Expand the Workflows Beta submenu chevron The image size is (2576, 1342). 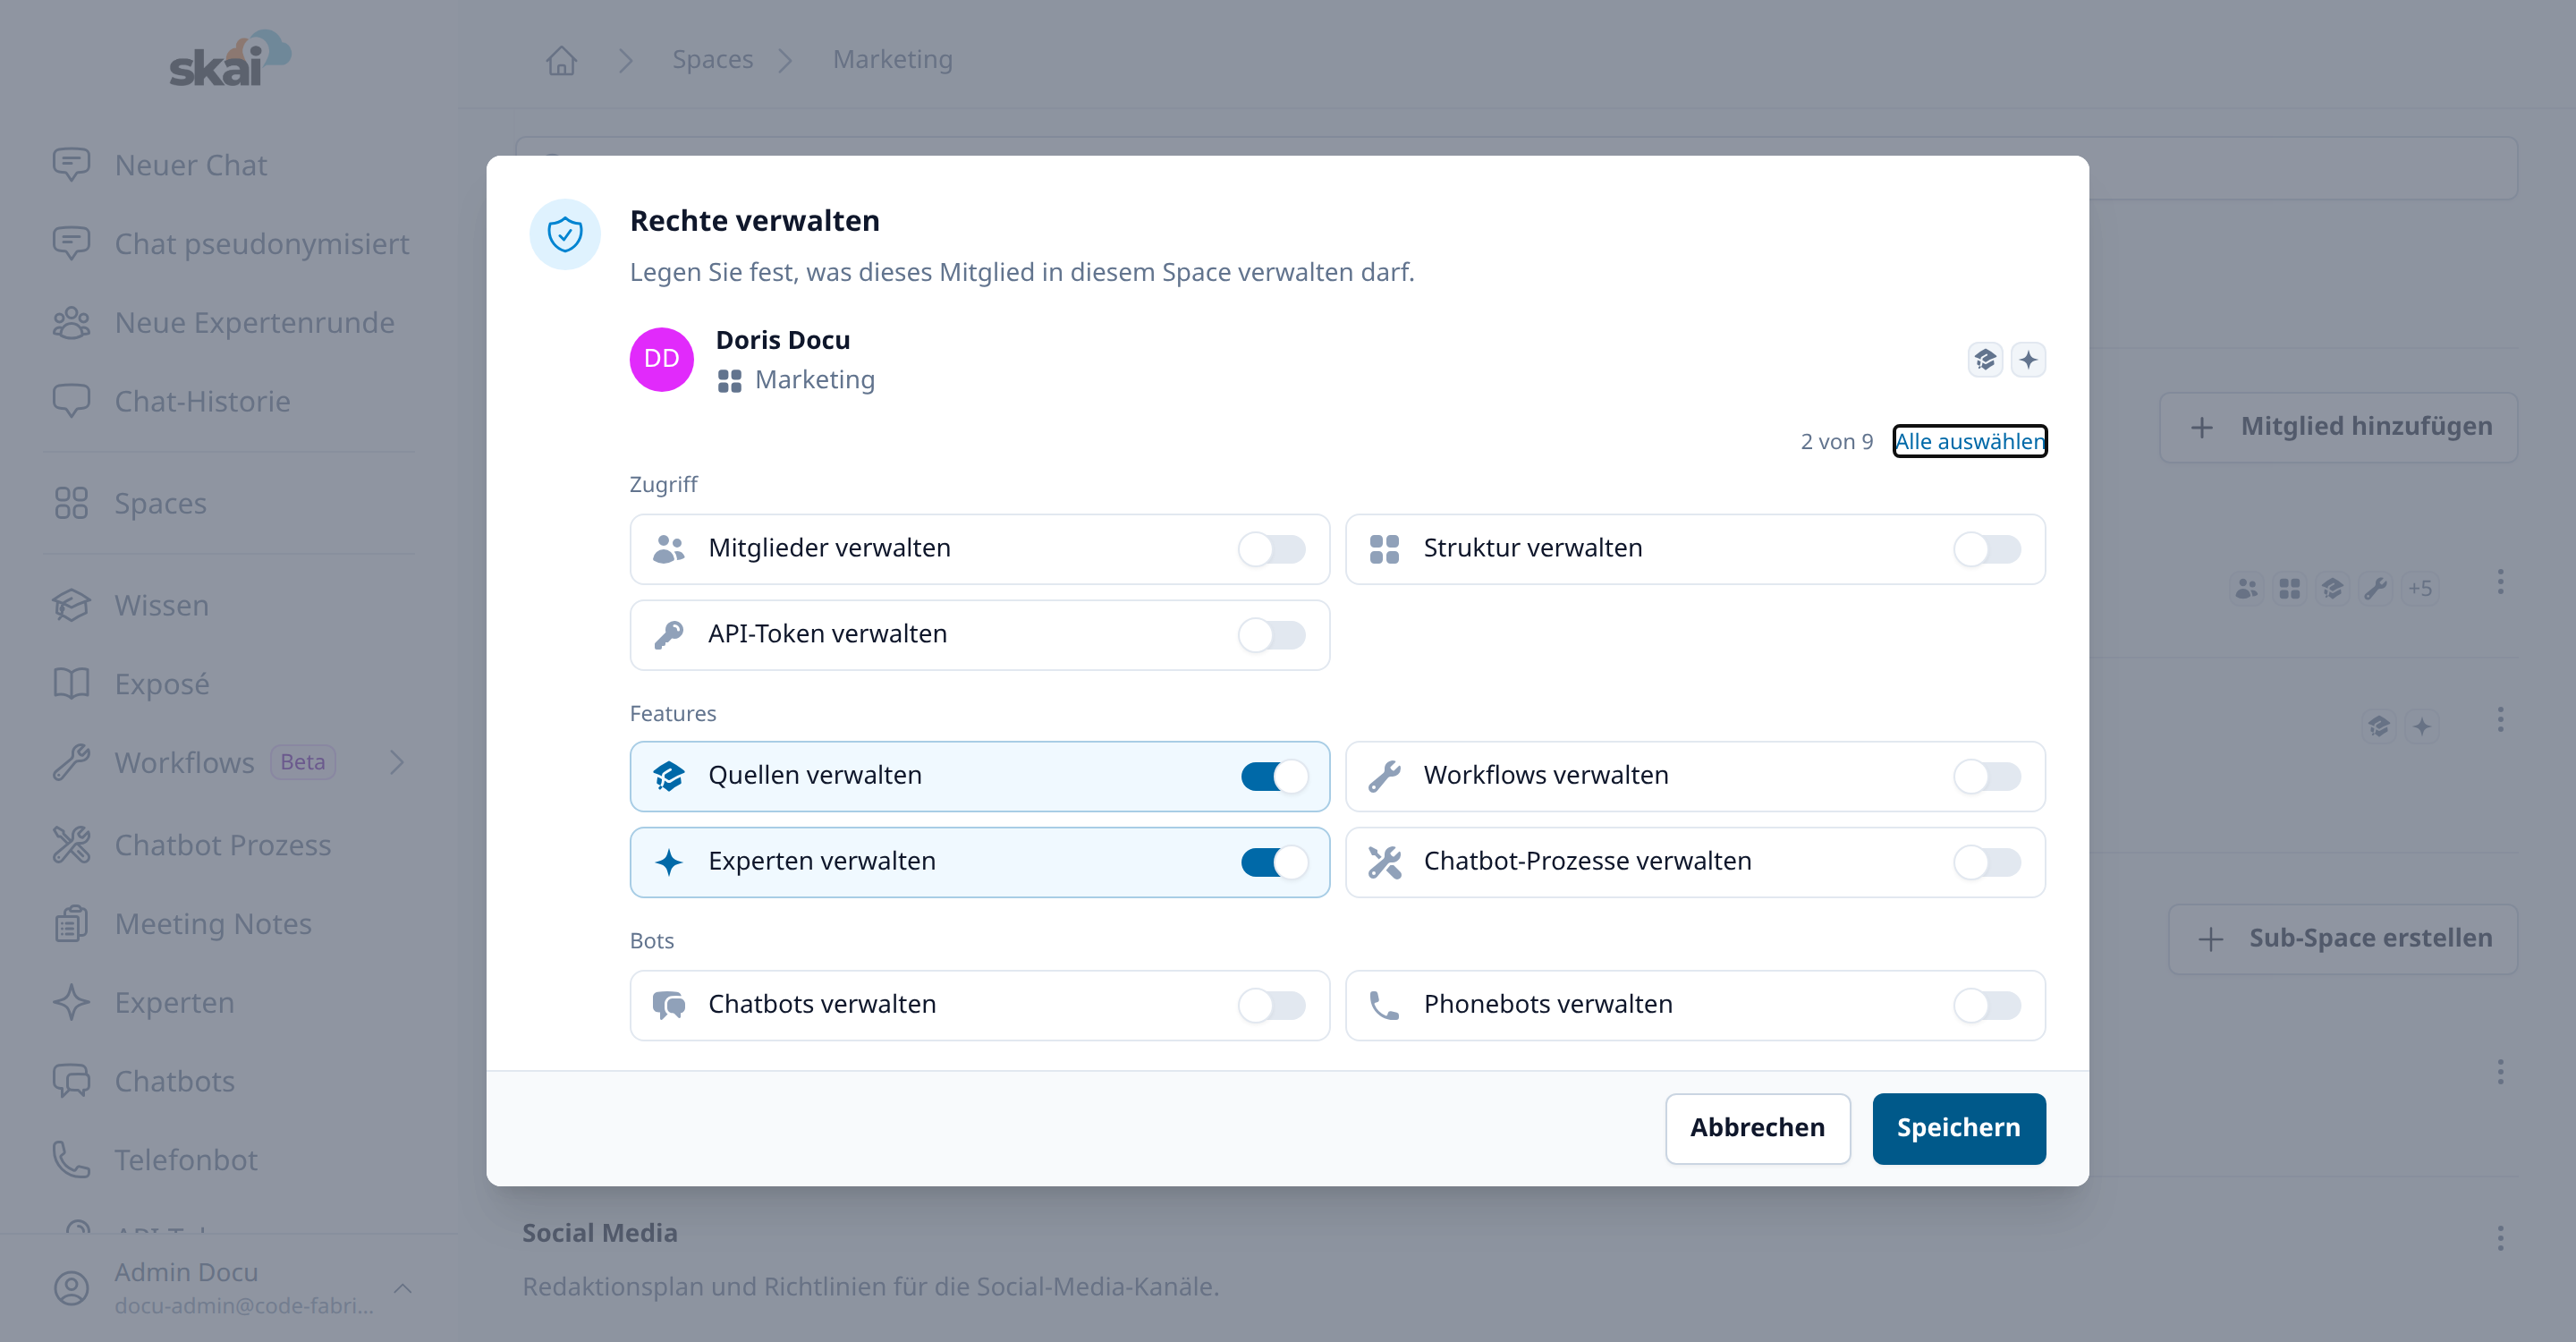pyautogui.click(x=398, y=762)
